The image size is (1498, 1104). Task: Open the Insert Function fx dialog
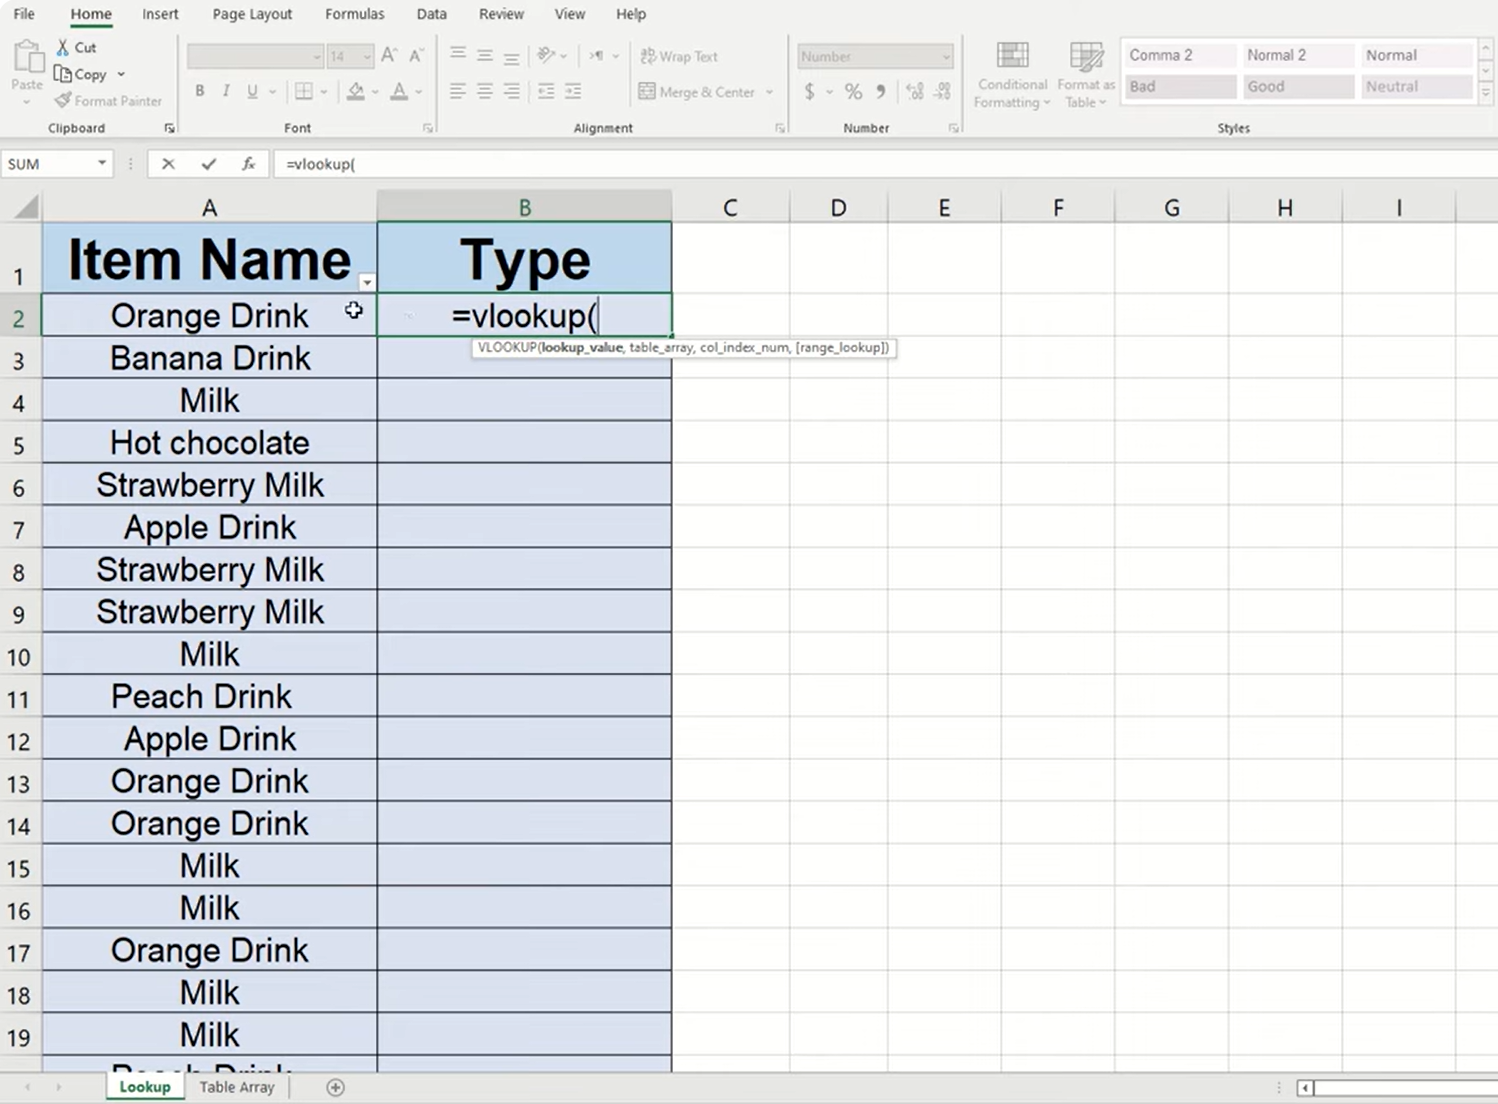(x=248, y=164)
